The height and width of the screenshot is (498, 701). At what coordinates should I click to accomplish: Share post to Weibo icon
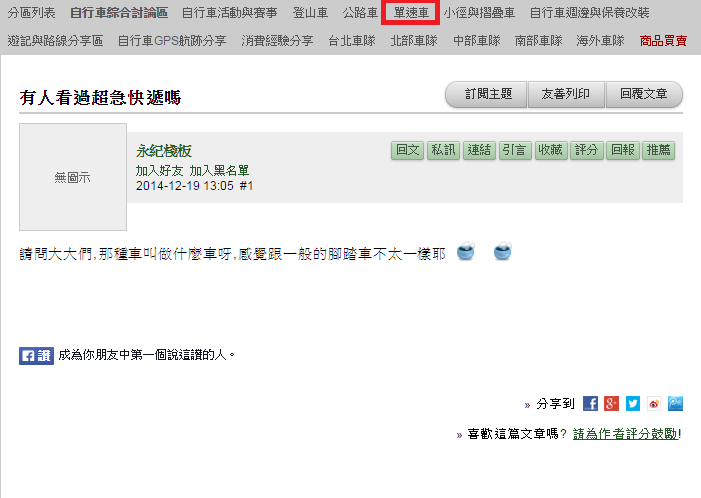tap(654, 403)
